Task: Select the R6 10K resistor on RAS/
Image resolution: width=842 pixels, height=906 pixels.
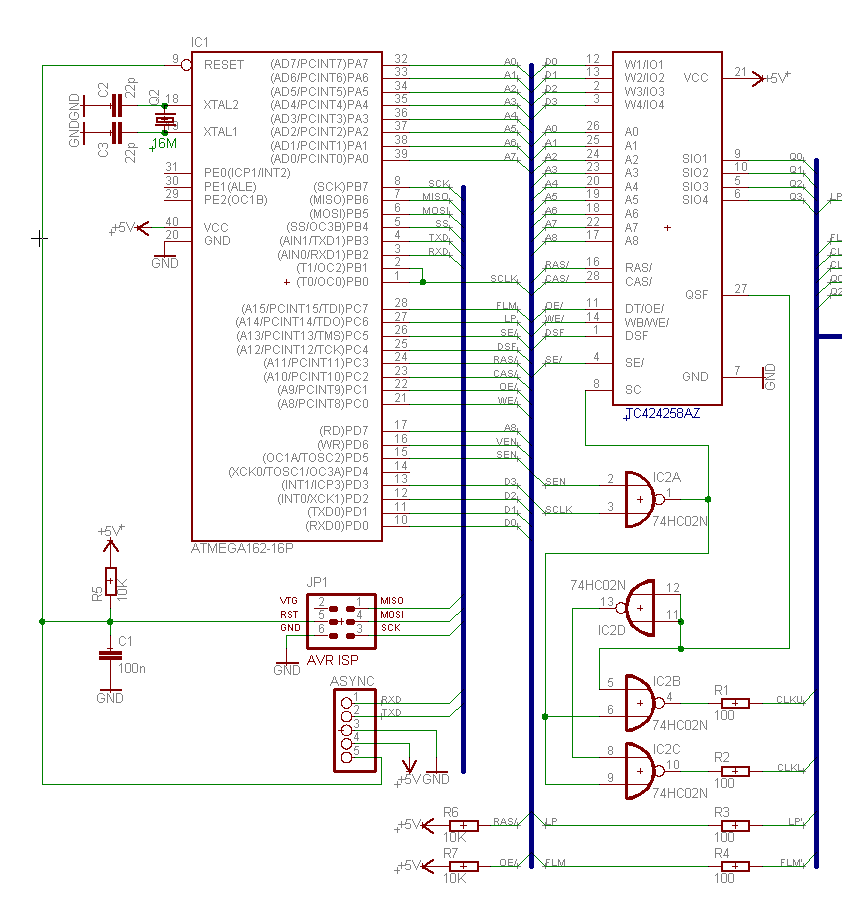Action: [x=463, y=826]
